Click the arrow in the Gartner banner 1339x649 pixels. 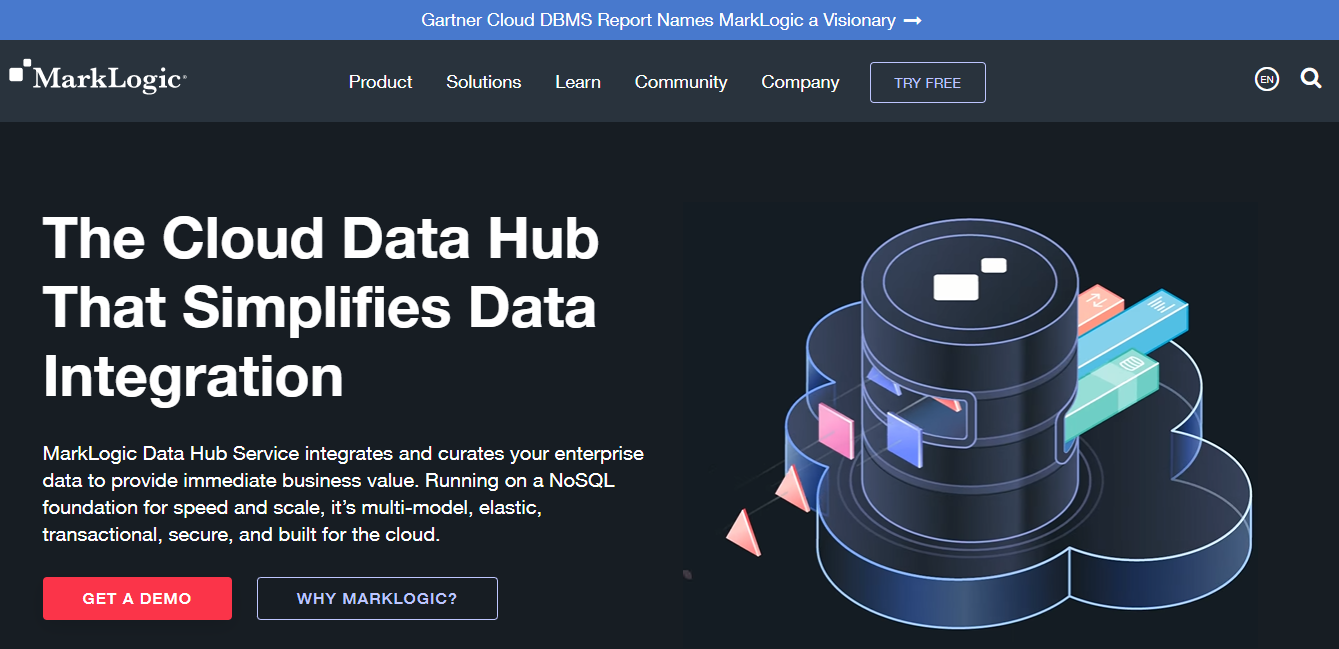click(912, 20)
